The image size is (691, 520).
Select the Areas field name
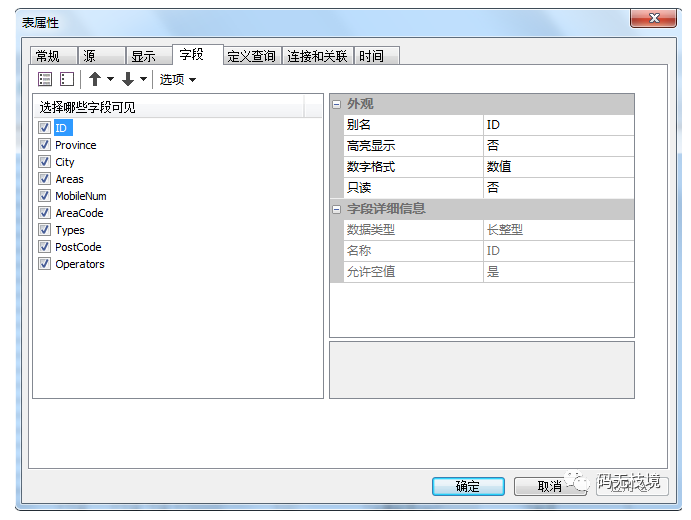(x=69, y=179)
